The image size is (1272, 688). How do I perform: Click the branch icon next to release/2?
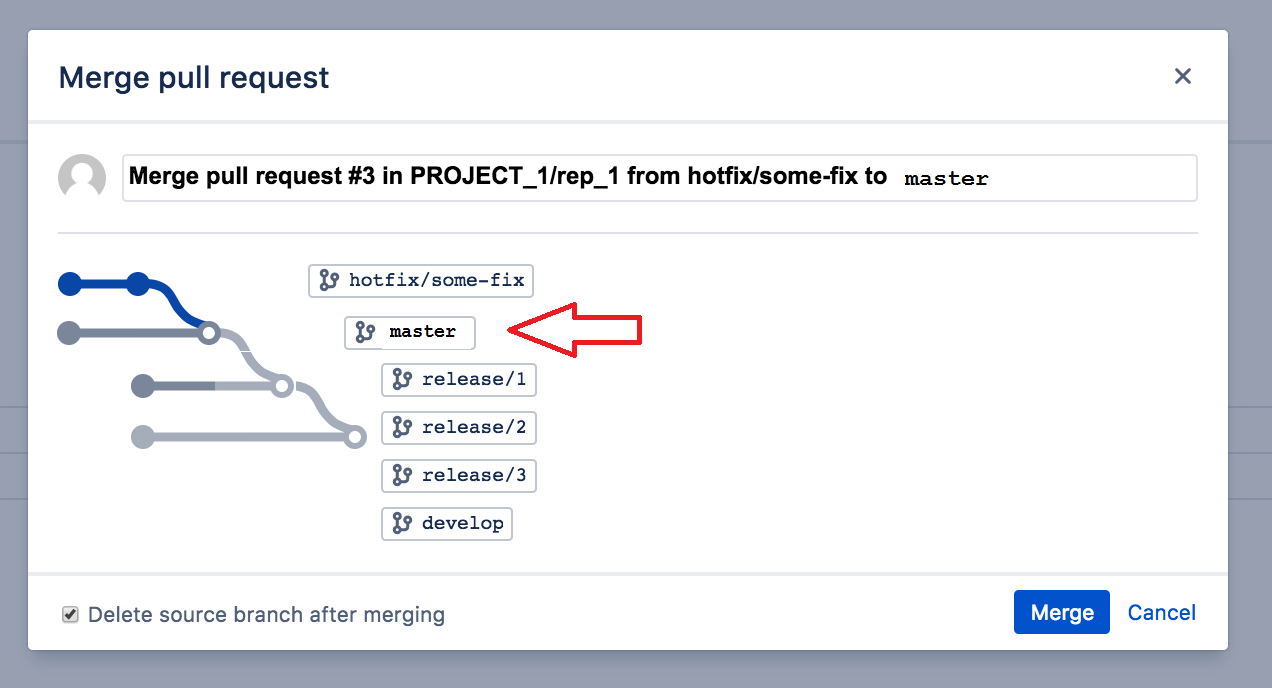point(402,428)
